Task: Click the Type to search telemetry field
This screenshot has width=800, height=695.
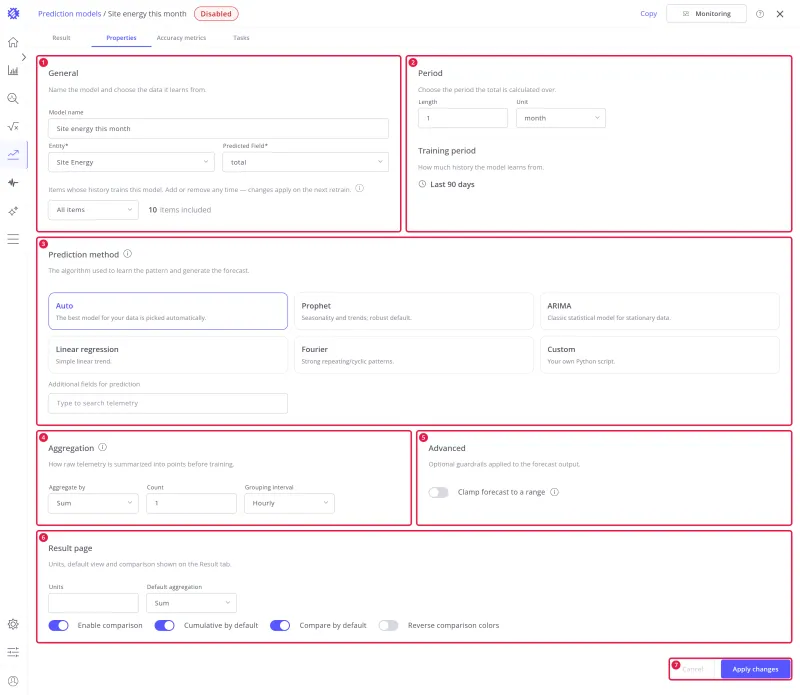Action: pyautogui.click(x=168, y=403)
